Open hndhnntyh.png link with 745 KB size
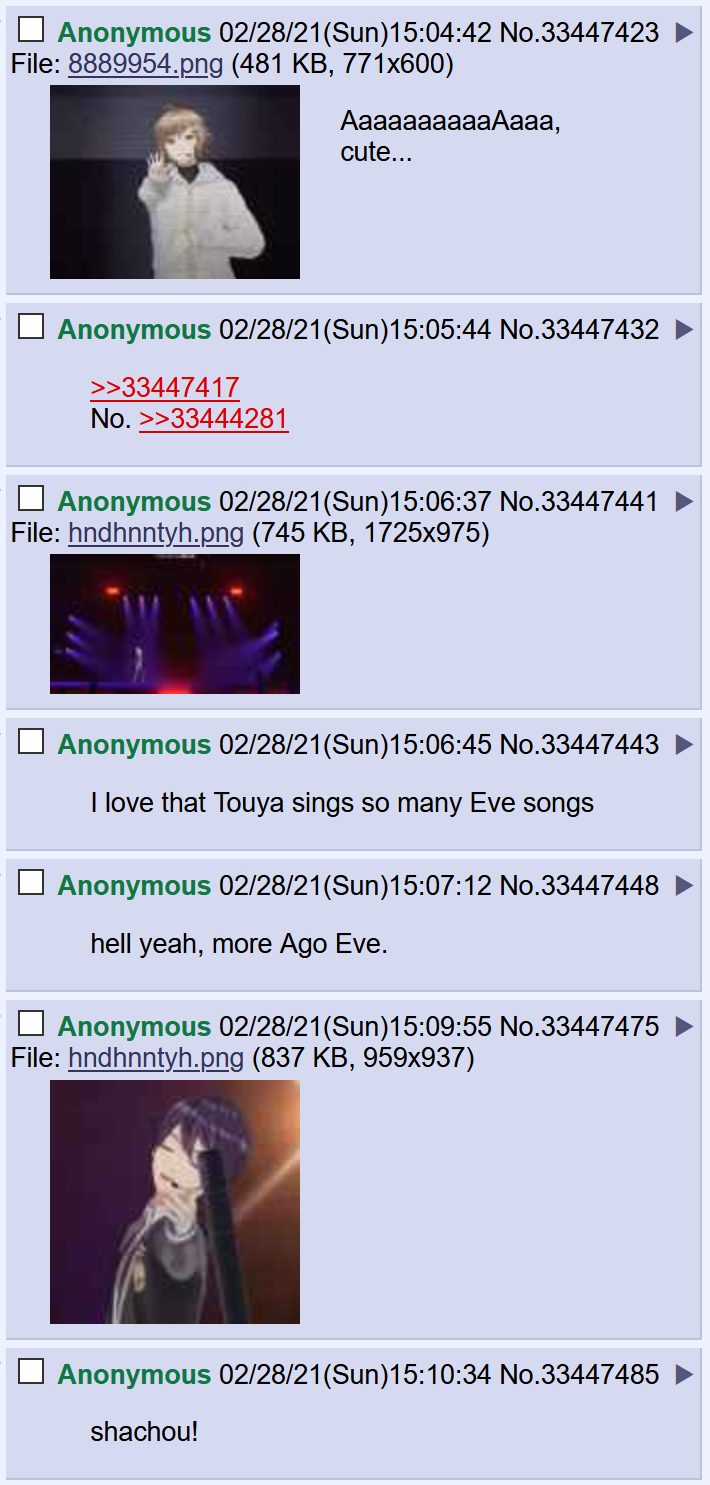The image size is (710, 1485). (x=156, y=534)
